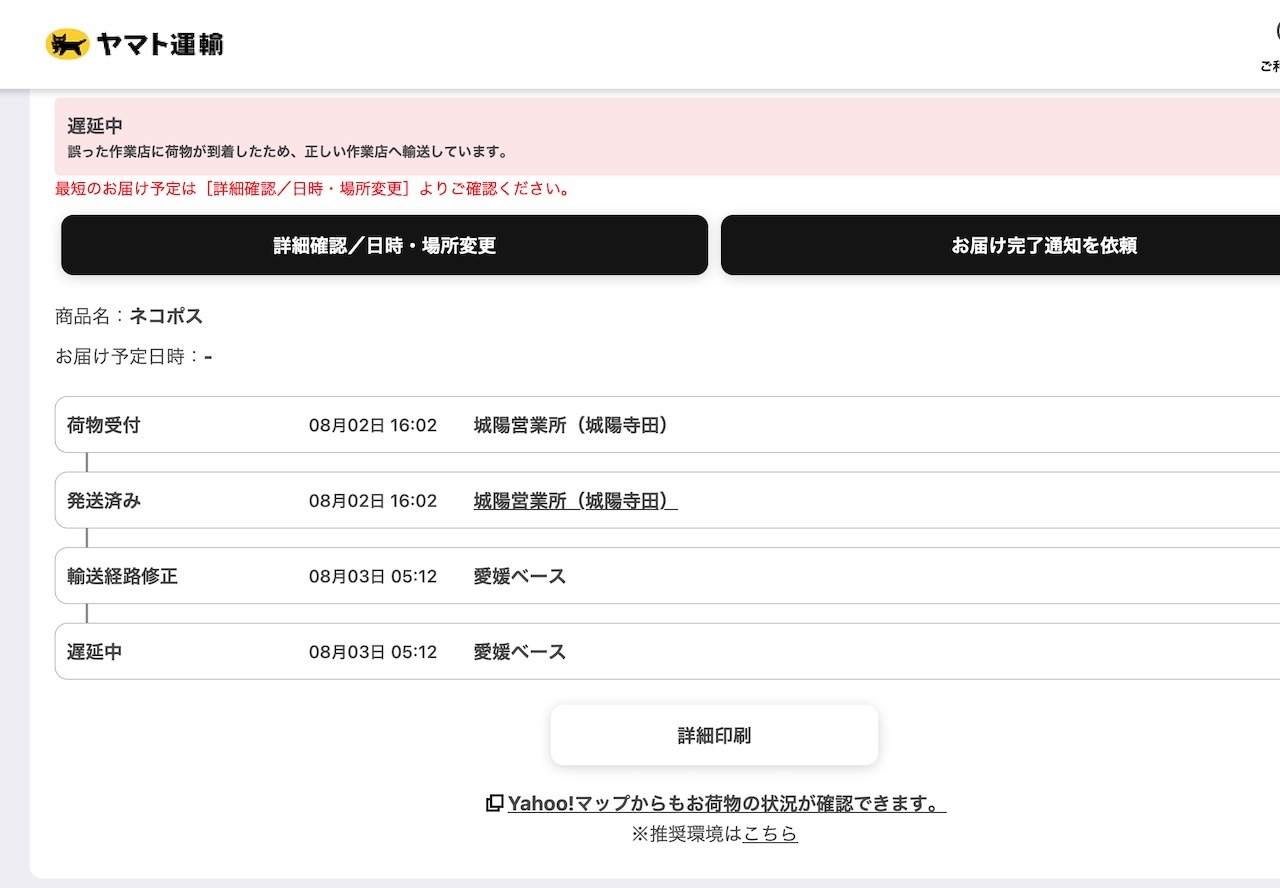Click 愛媛ベース in 輸送経路修正 row
The width and height of the screenshot is (1280, 888).
click(520, 576)
